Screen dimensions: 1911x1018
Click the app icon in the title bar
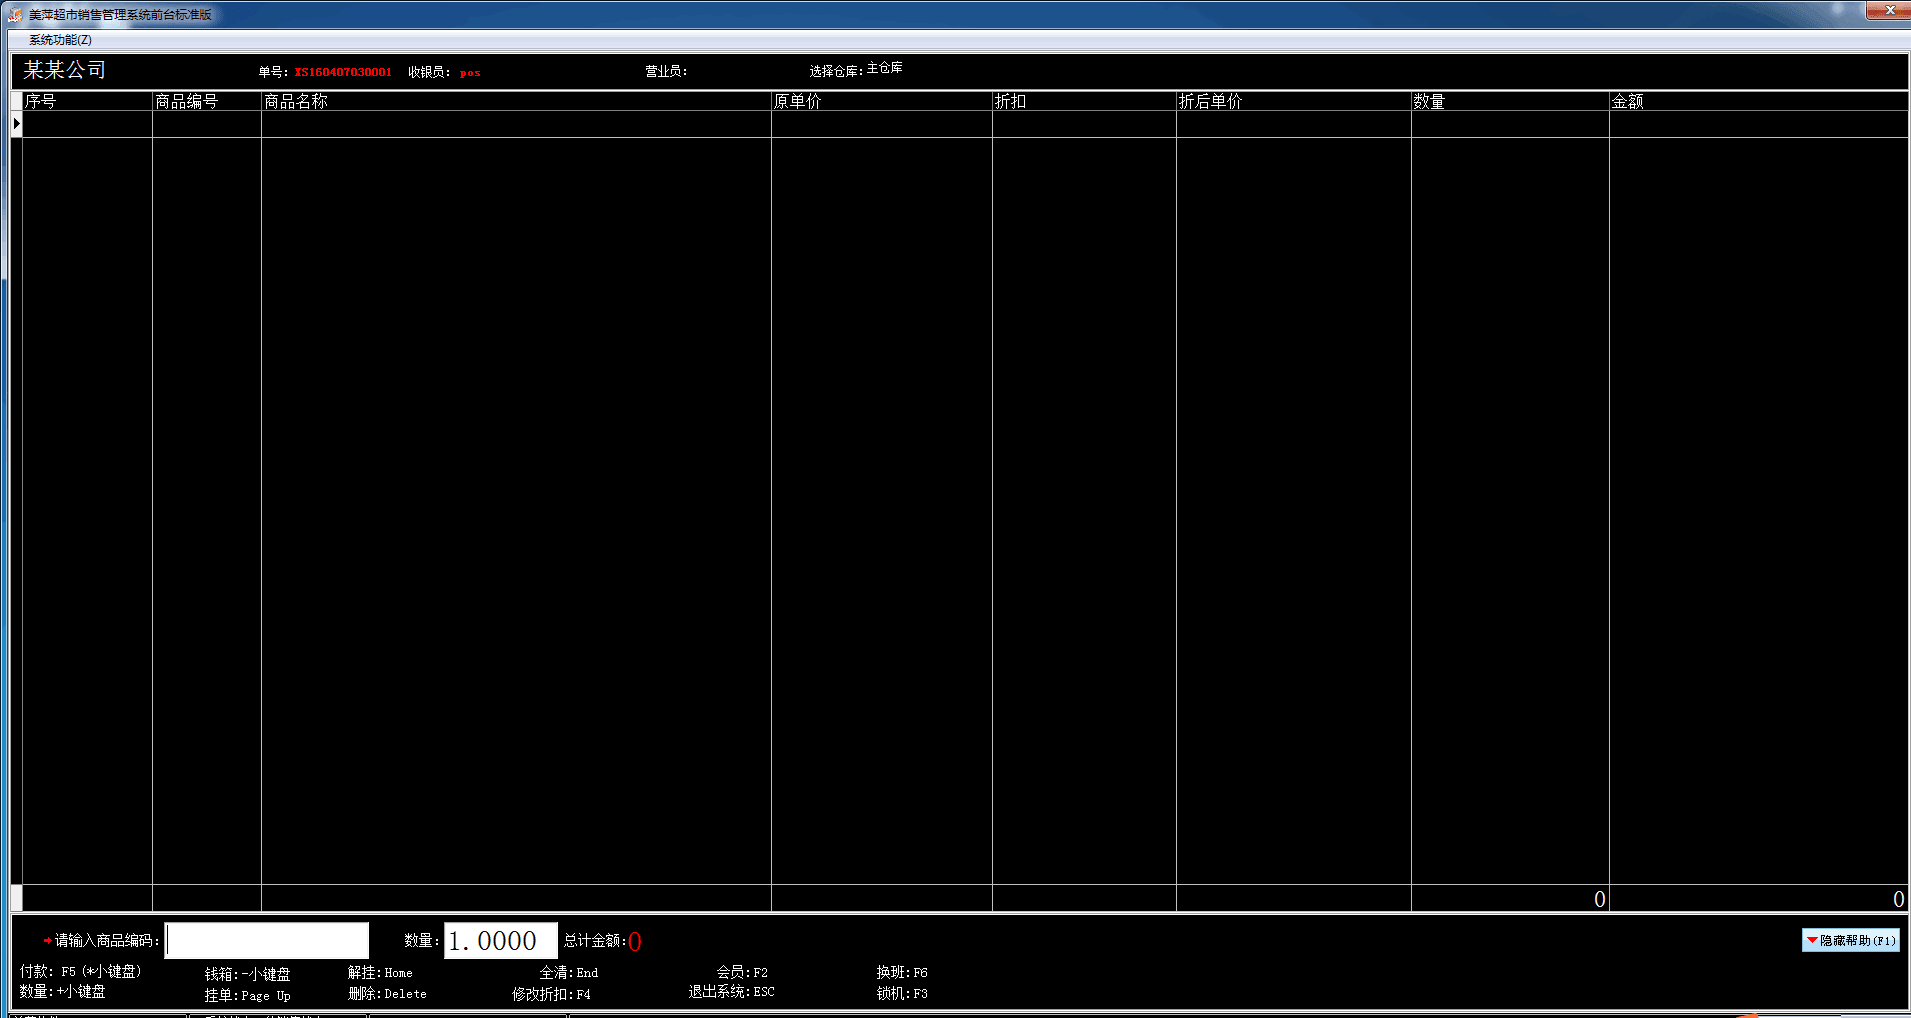click(15, 15)
